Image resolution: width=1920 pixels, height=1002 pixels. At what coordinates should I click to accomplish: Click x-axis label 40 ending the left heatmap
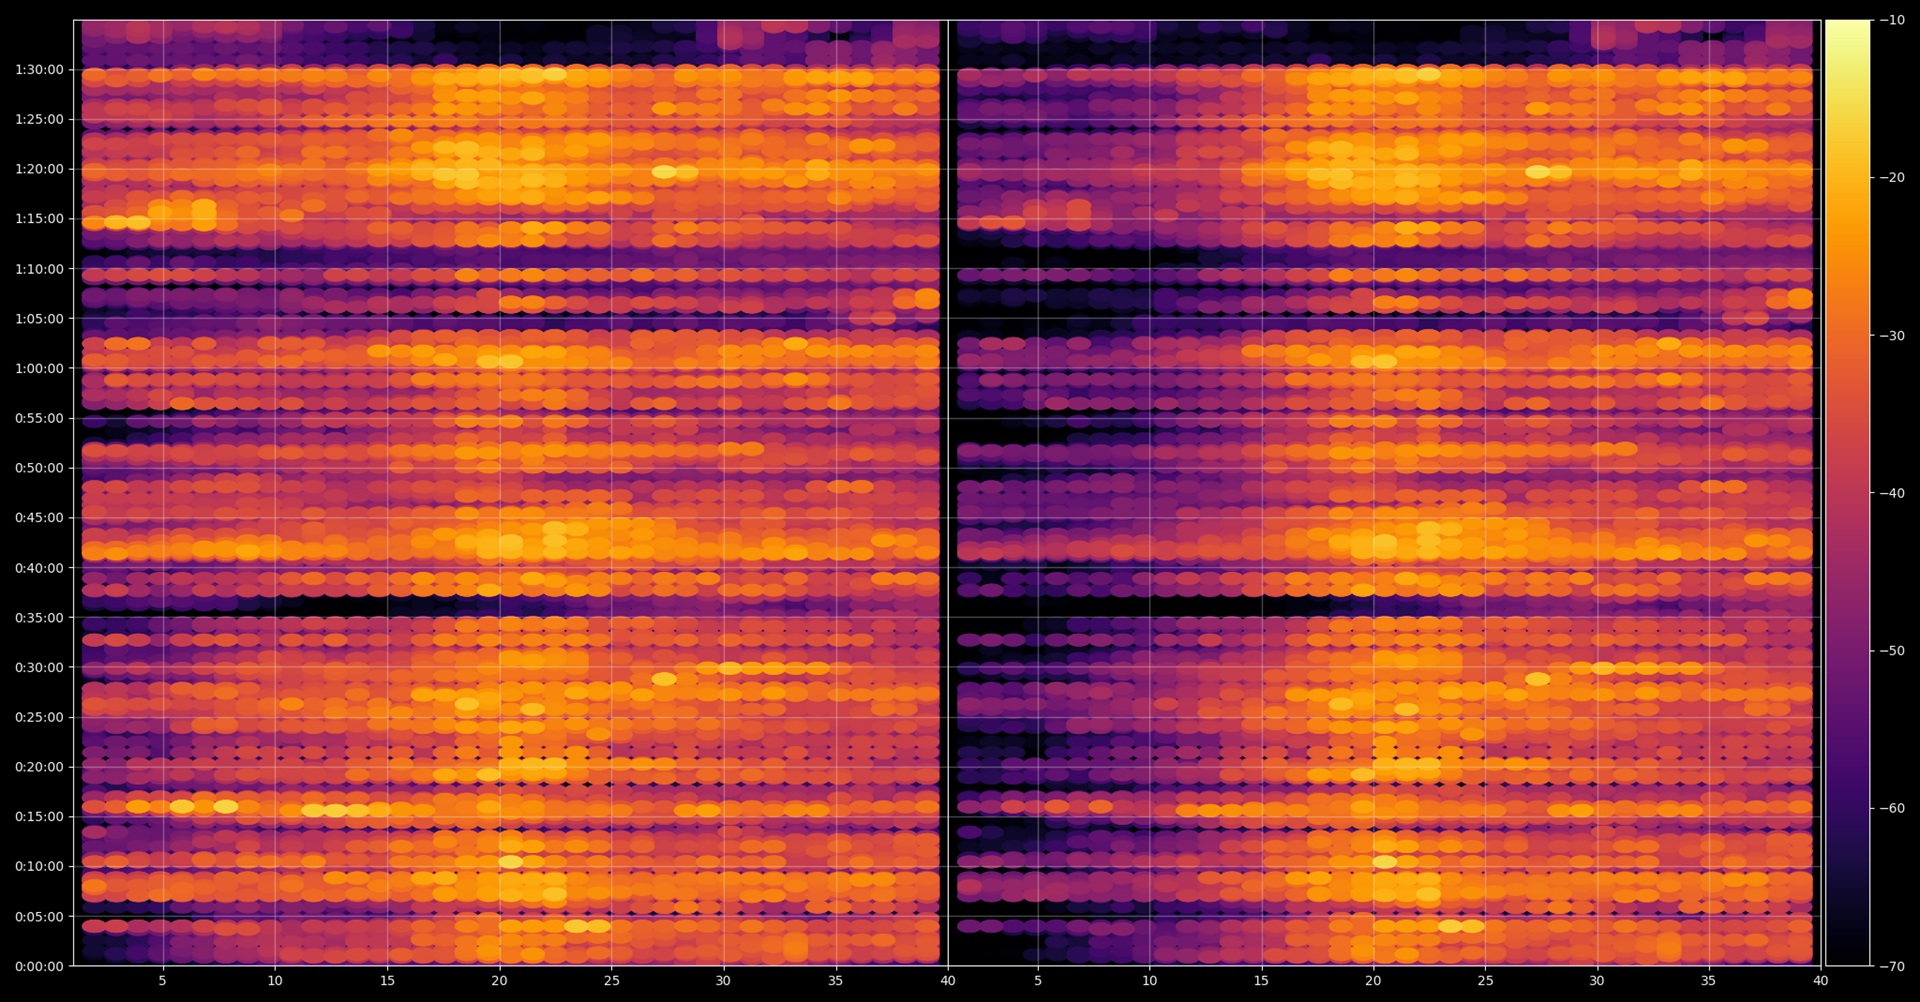[x=948, y=981]
